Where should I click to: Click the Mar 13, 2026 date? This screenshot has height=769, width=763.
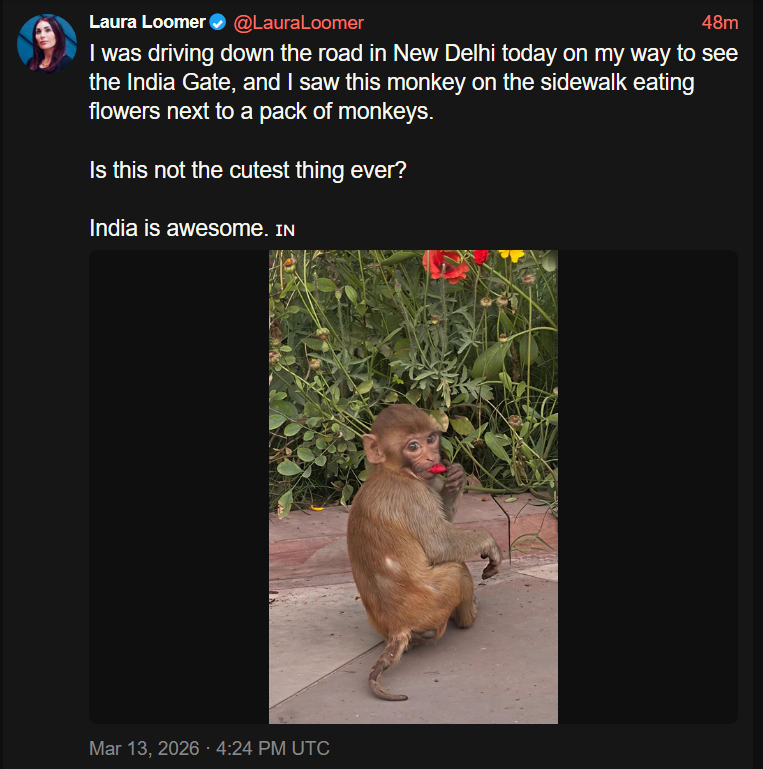[x=143, y=748]
